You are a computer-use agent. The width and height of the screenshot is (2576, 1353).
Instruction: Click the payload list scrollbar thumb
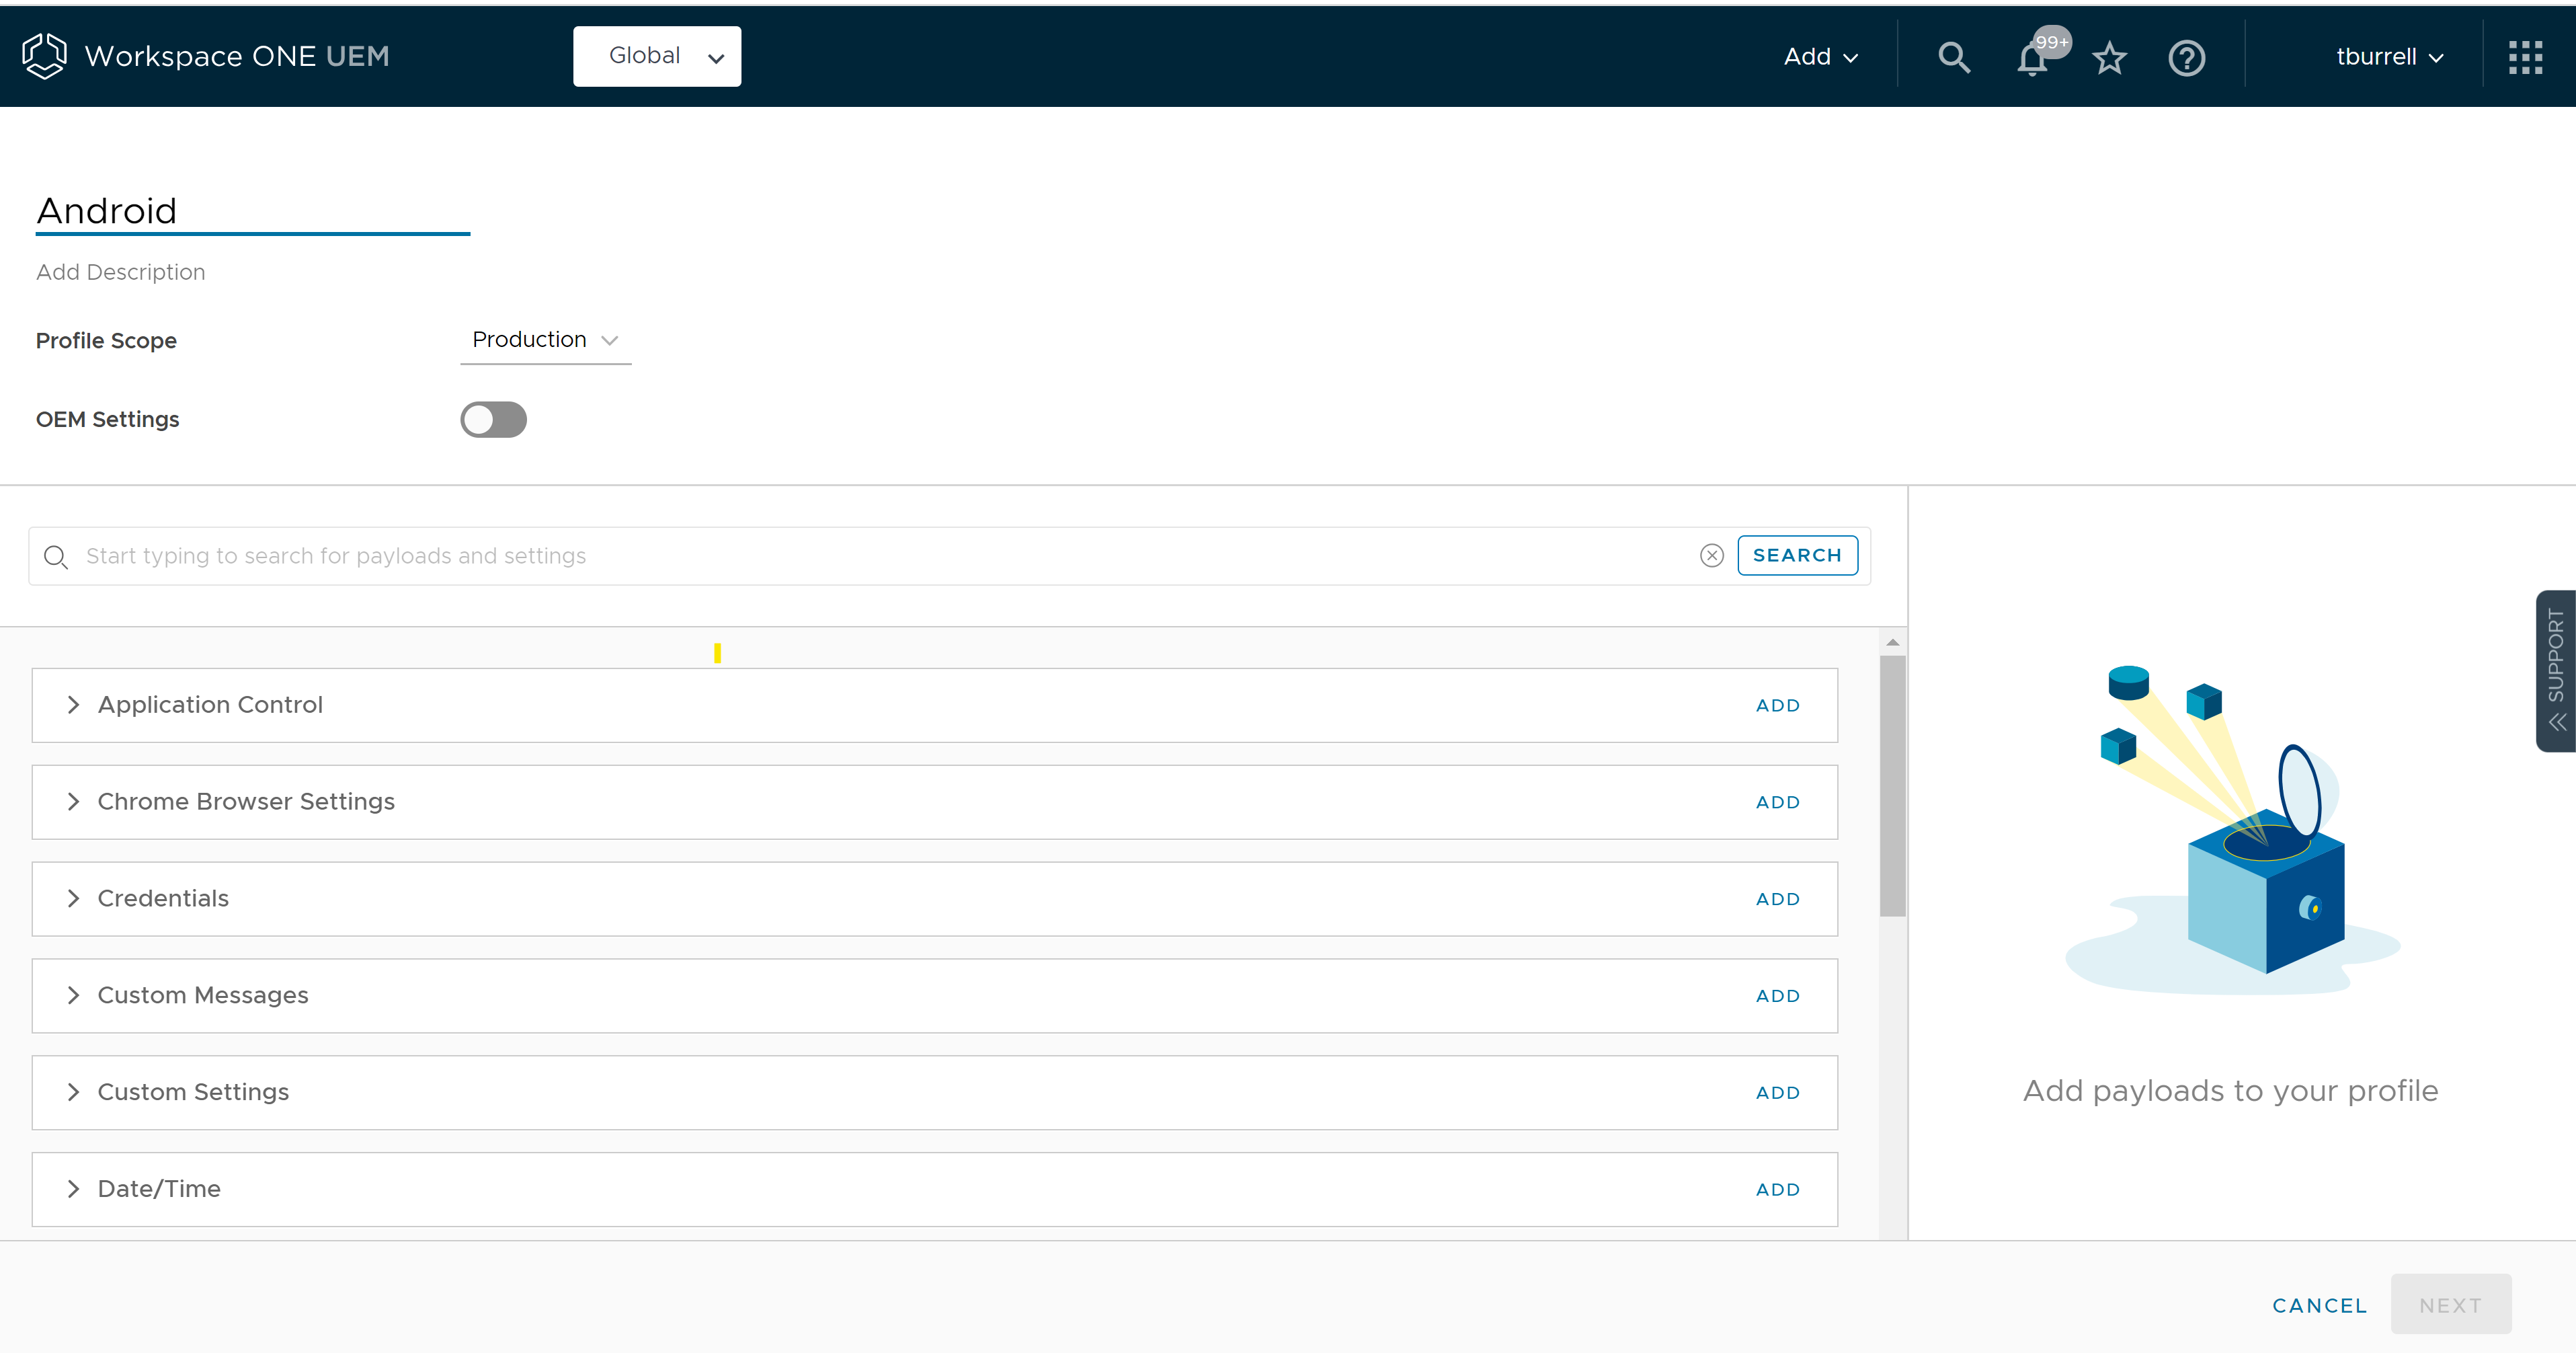[x=1892, y=786]
